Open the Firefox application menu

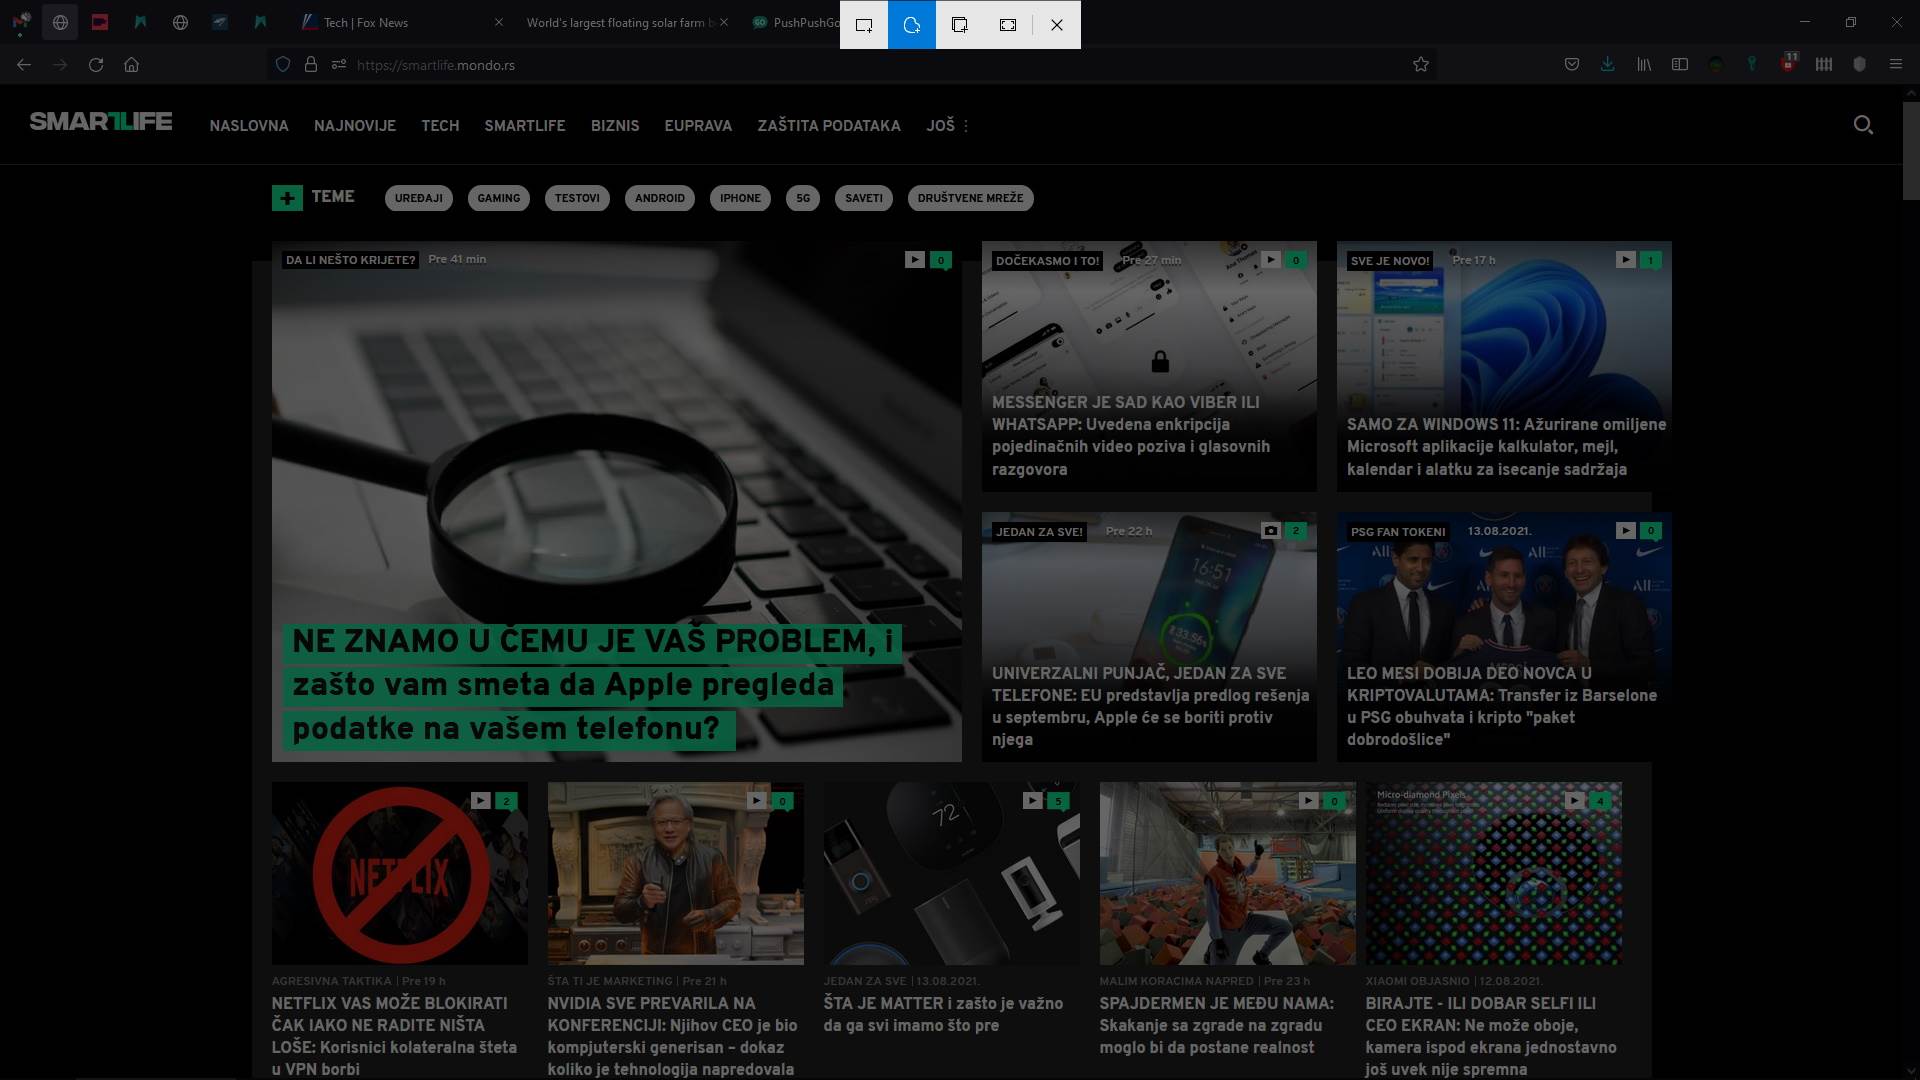tap(1896, 64)
